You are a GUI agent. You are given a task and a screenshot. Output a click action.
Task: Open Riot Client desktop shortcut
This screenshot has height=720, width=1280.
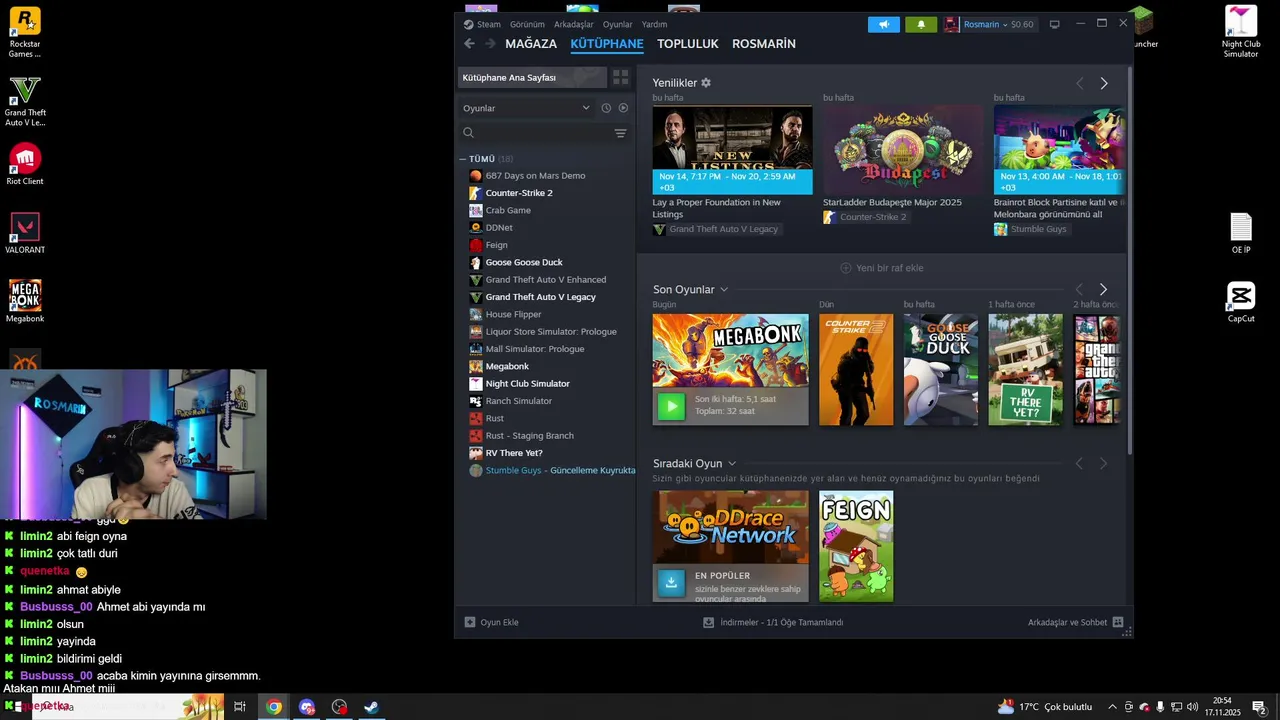point(25,164)
